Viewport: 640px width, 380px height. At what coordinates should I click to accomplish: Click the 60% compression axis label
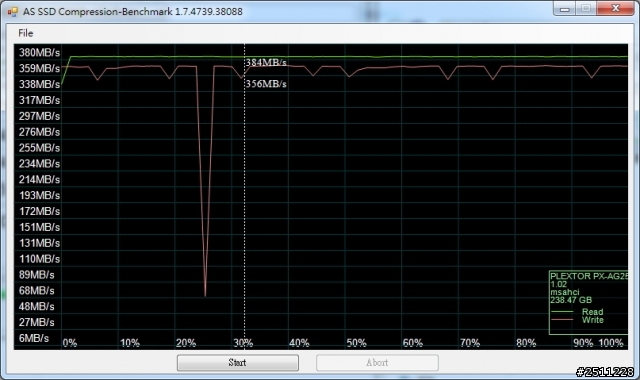pyautogui.click(x=413, y=343)
